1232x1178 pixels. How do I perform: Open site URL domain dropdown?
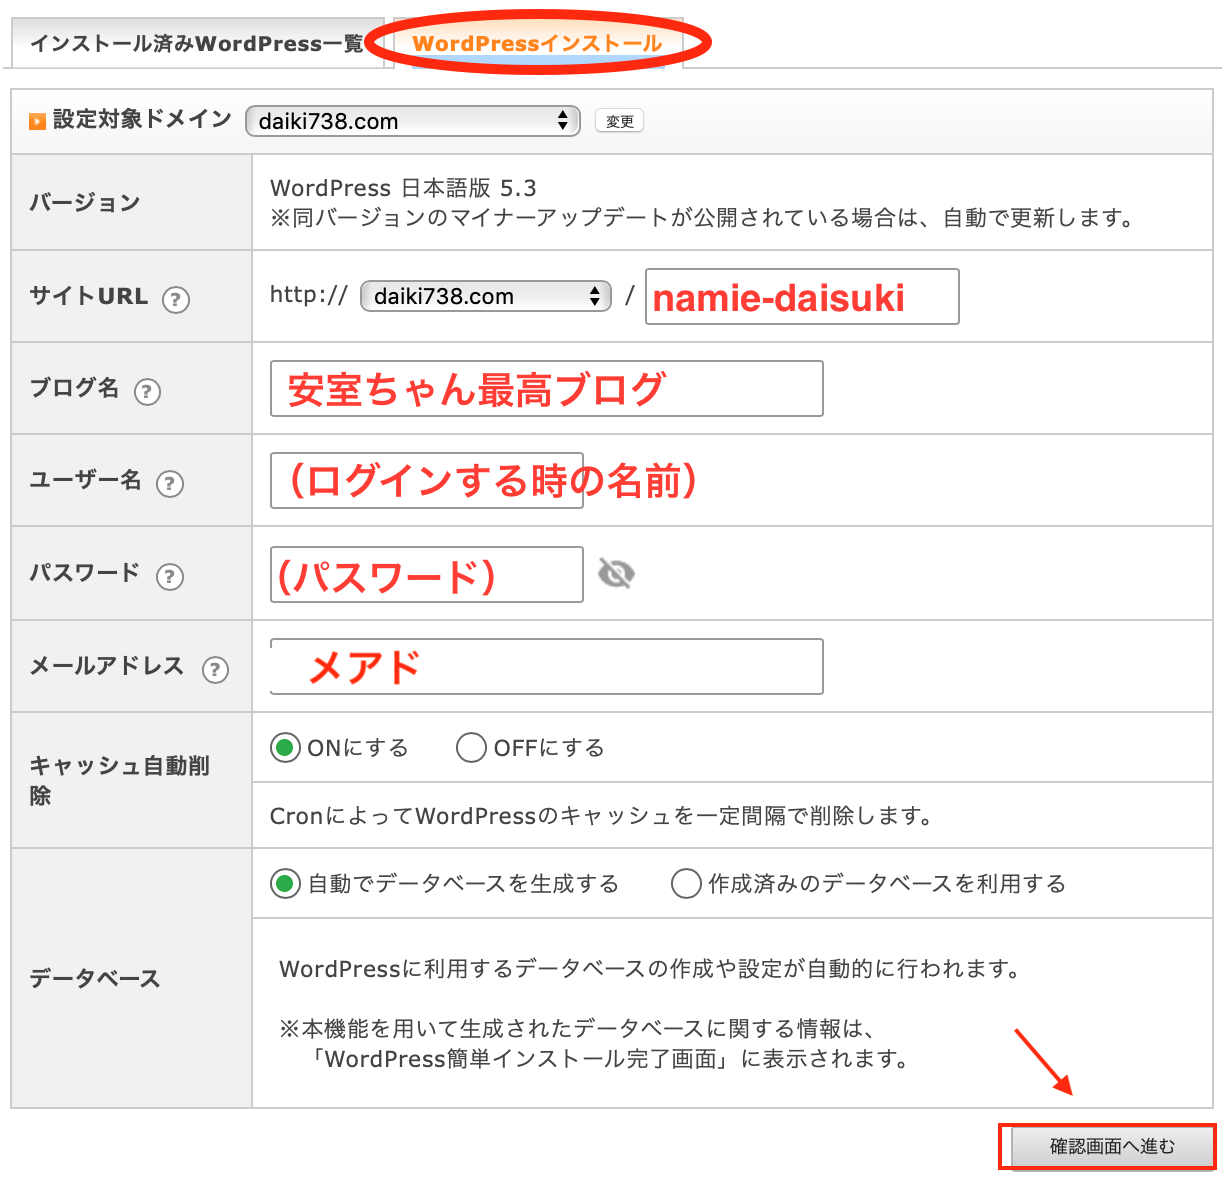point(486,296)
